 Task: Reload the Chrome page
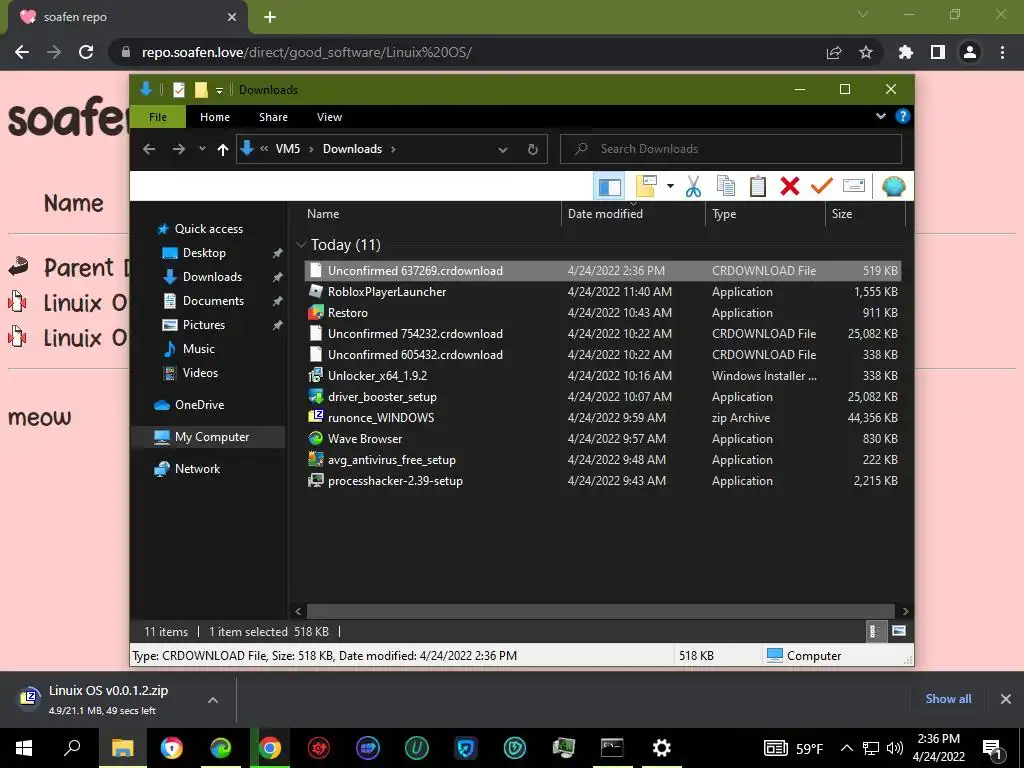pyautogui.click(x=86, y=52)
